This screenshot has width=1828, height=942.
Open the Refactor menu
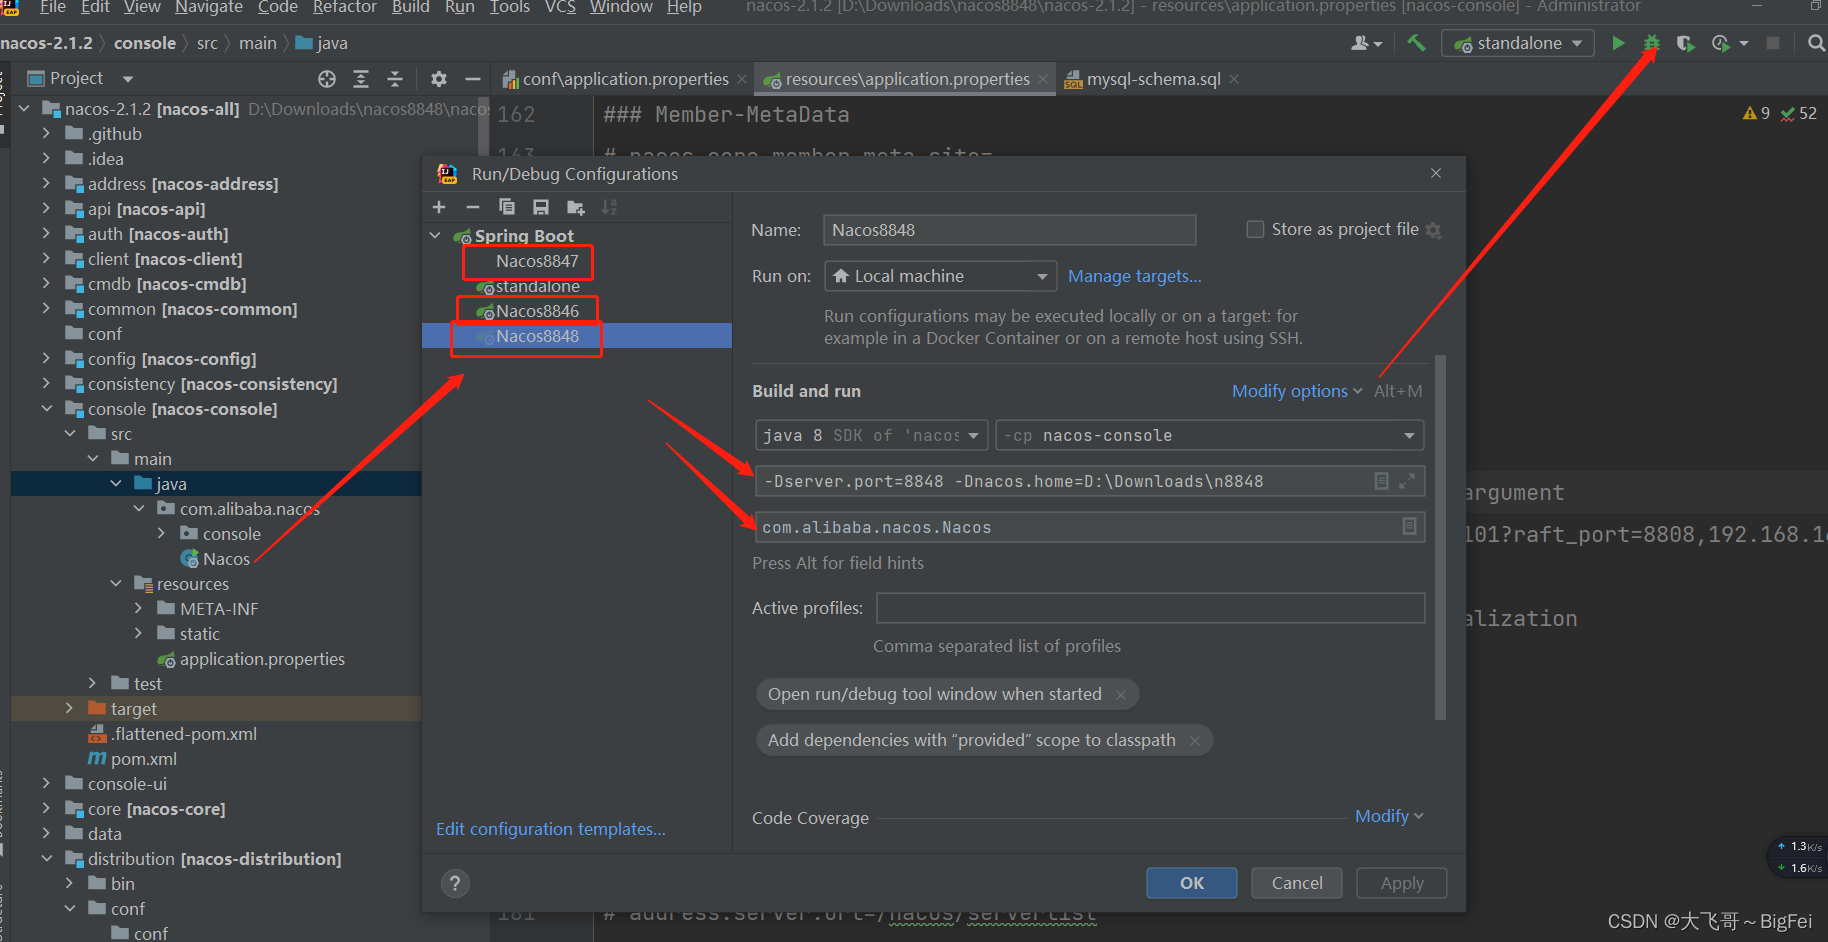pyautogui.click(x=344, y=7)
